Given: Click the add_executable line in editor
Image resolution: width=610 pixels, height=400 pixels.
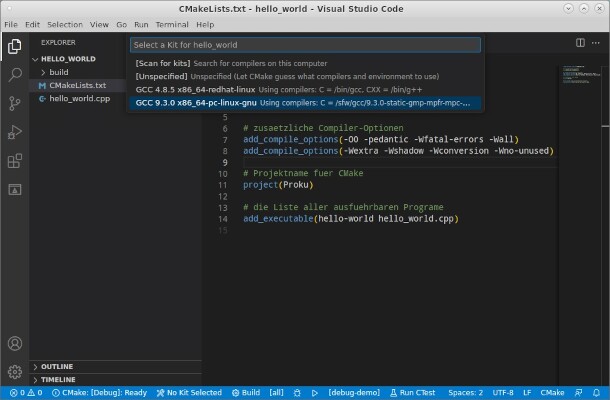Looking at the screenshot, I should pos(351,219).
